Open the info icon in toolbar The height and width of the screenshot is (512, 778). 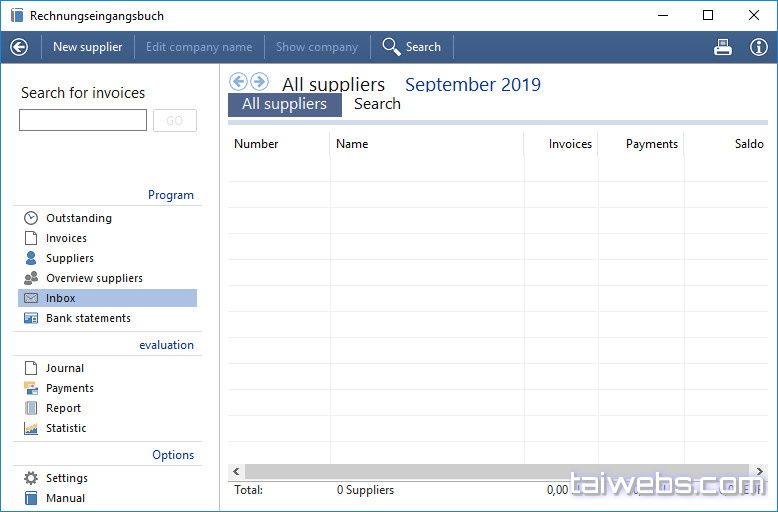(759, 47)
